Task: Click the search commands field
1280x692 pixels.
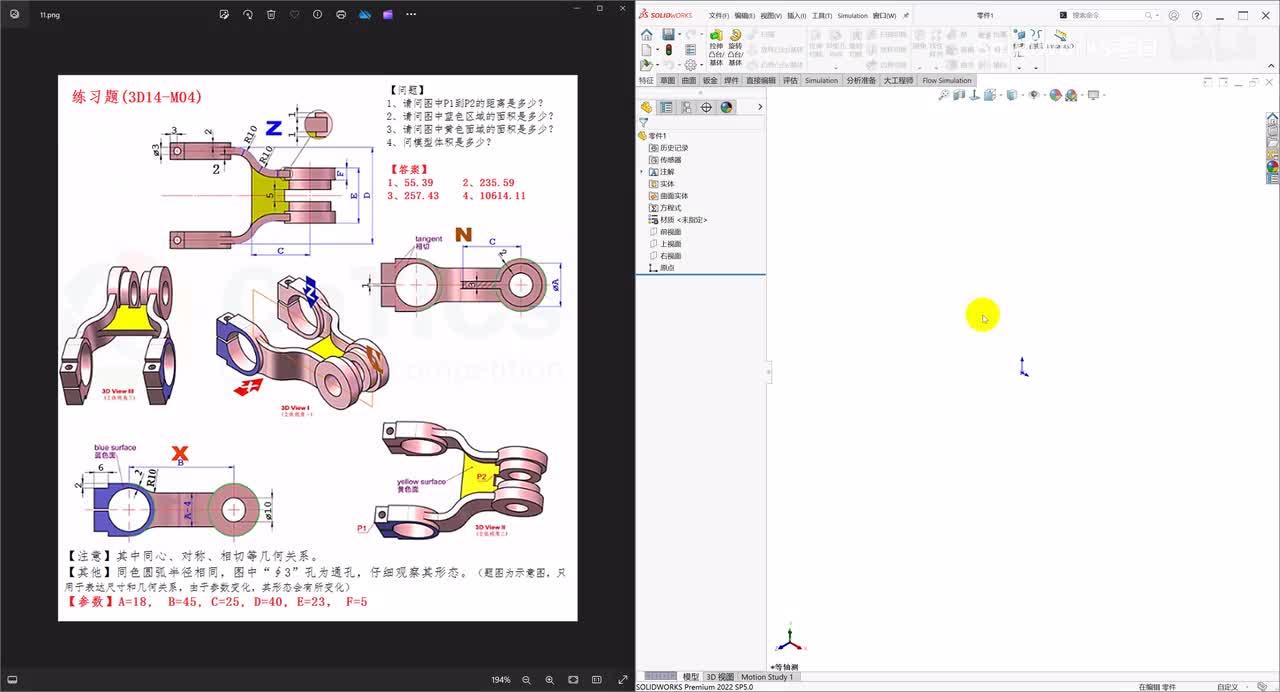Action: (x=1110, y=15)
